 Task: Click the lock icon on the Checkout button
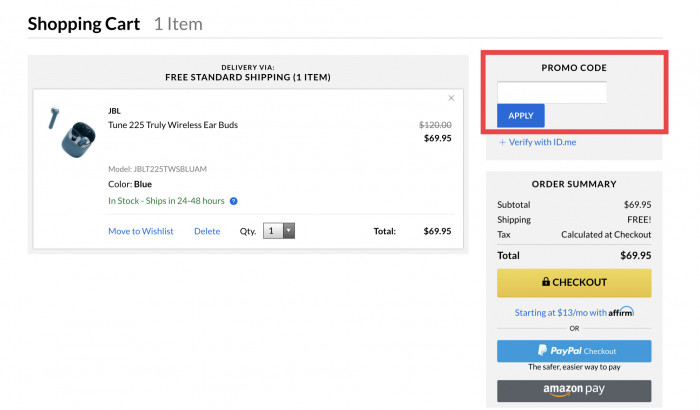click(546, 282)
